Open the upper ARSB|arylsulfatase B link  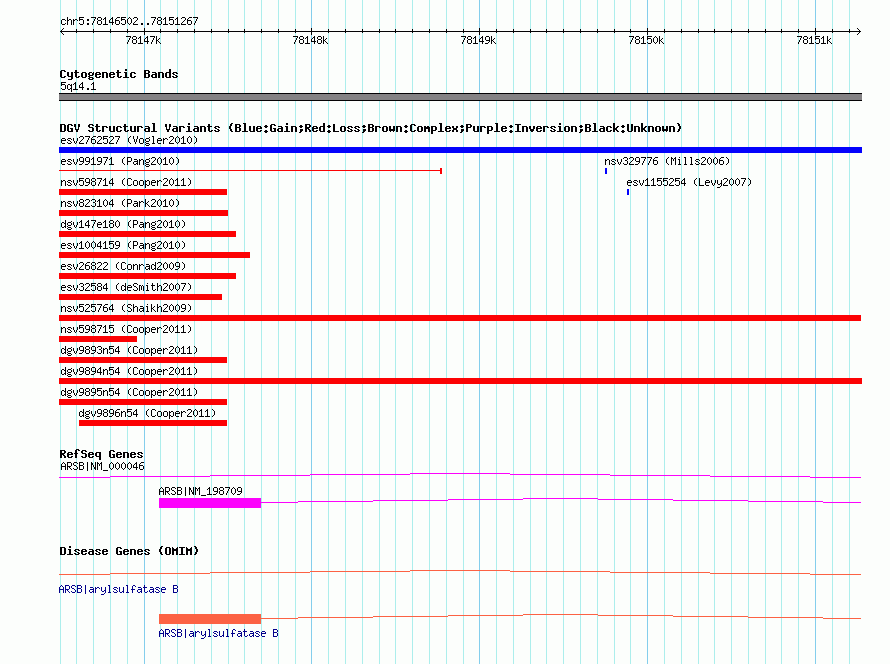(x=118, y=590)
